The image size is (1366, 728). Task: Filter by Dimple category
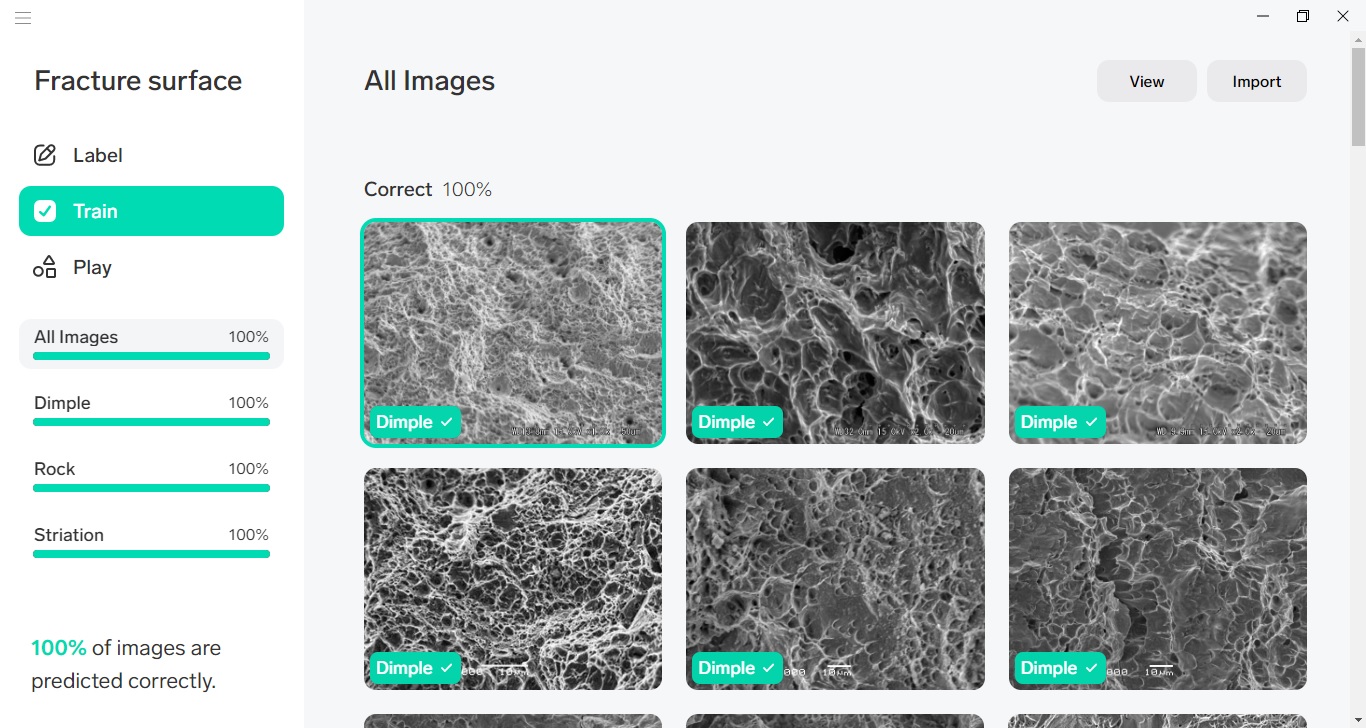click(x=151, y=410)
